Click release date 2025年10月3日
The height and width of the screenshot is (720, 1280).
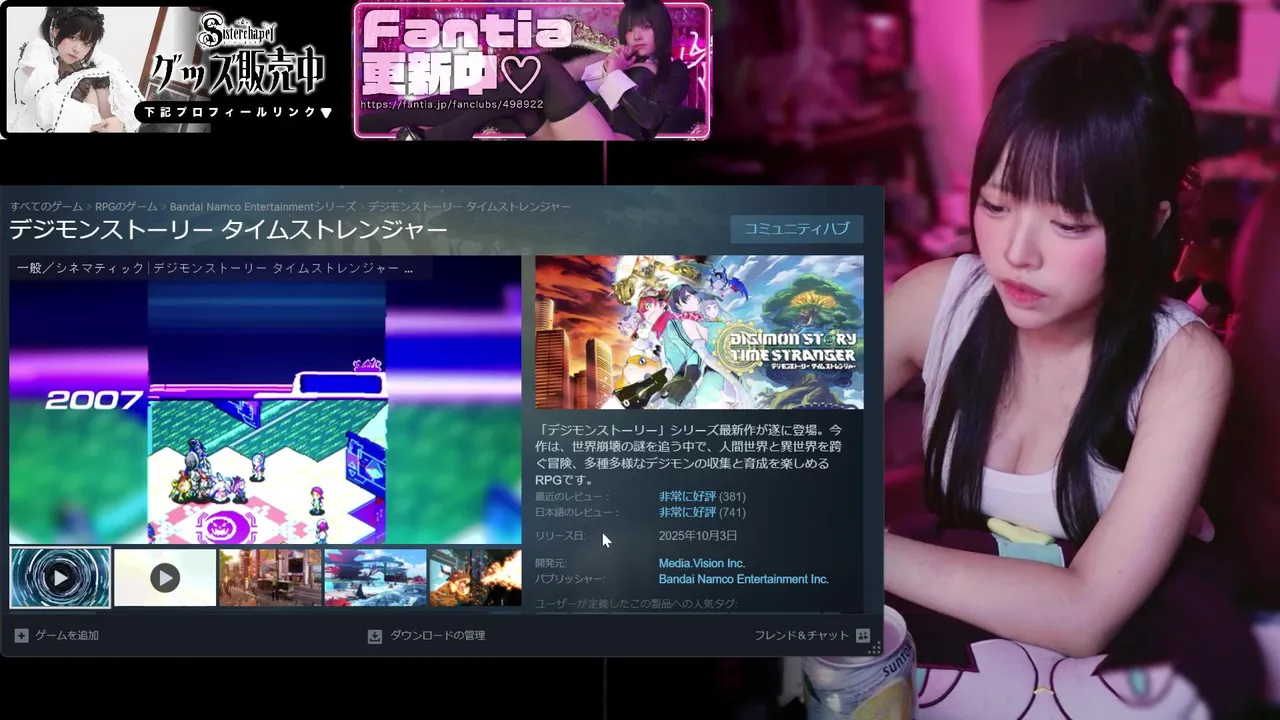tap(698, 537)
